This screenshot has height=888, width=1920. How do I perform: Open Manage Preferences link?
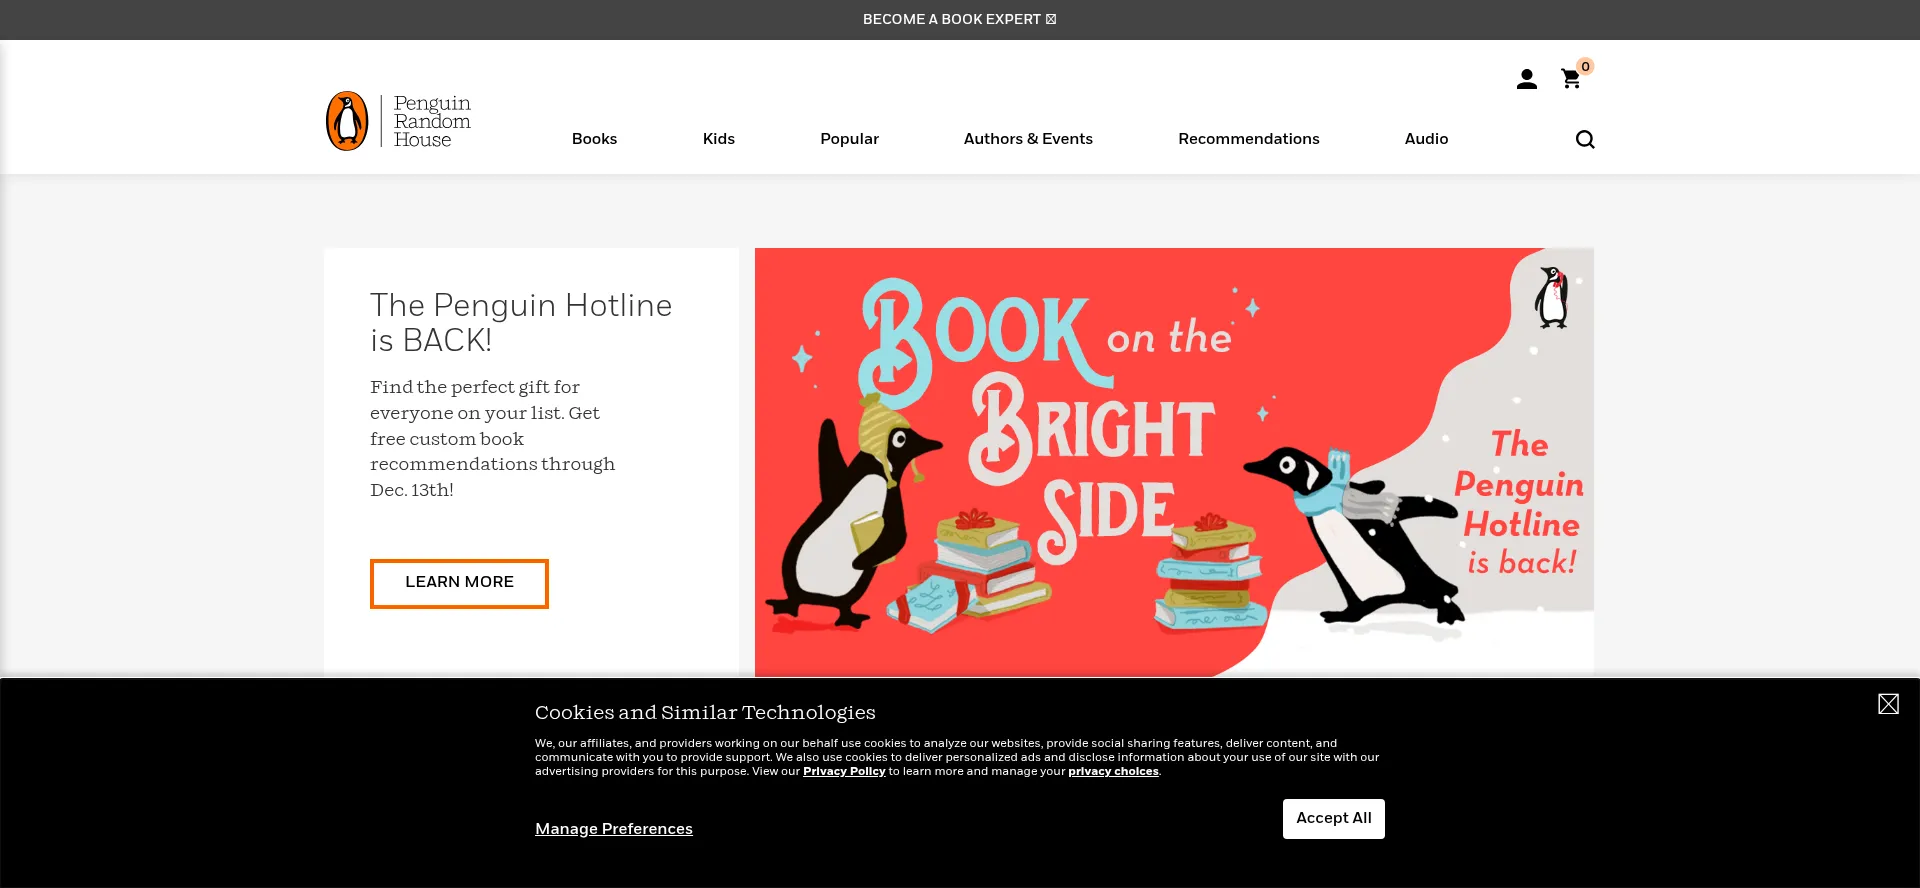(x=614, y=829)
